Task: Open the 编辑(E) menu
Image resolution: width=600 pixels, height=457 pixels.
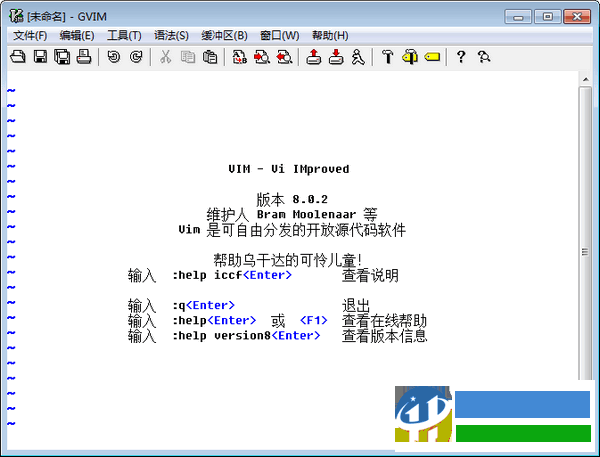Action: pos(77,36)
